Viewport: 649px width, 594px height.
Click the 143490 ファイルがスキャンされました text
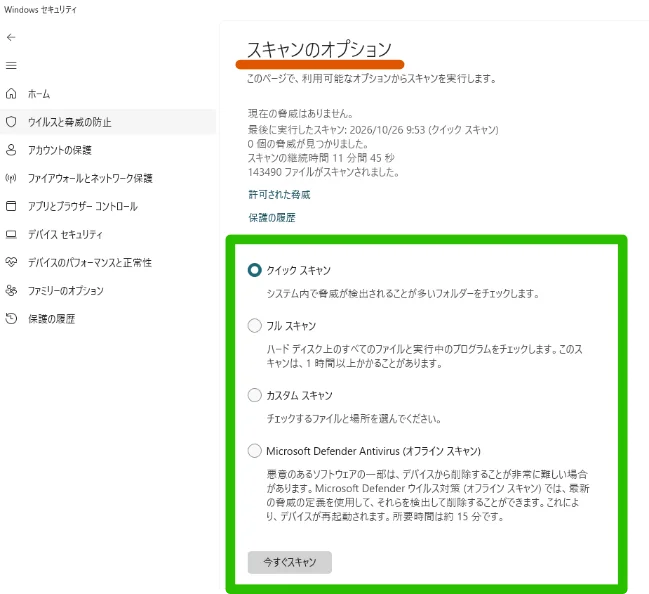click(x=323, y=172)
